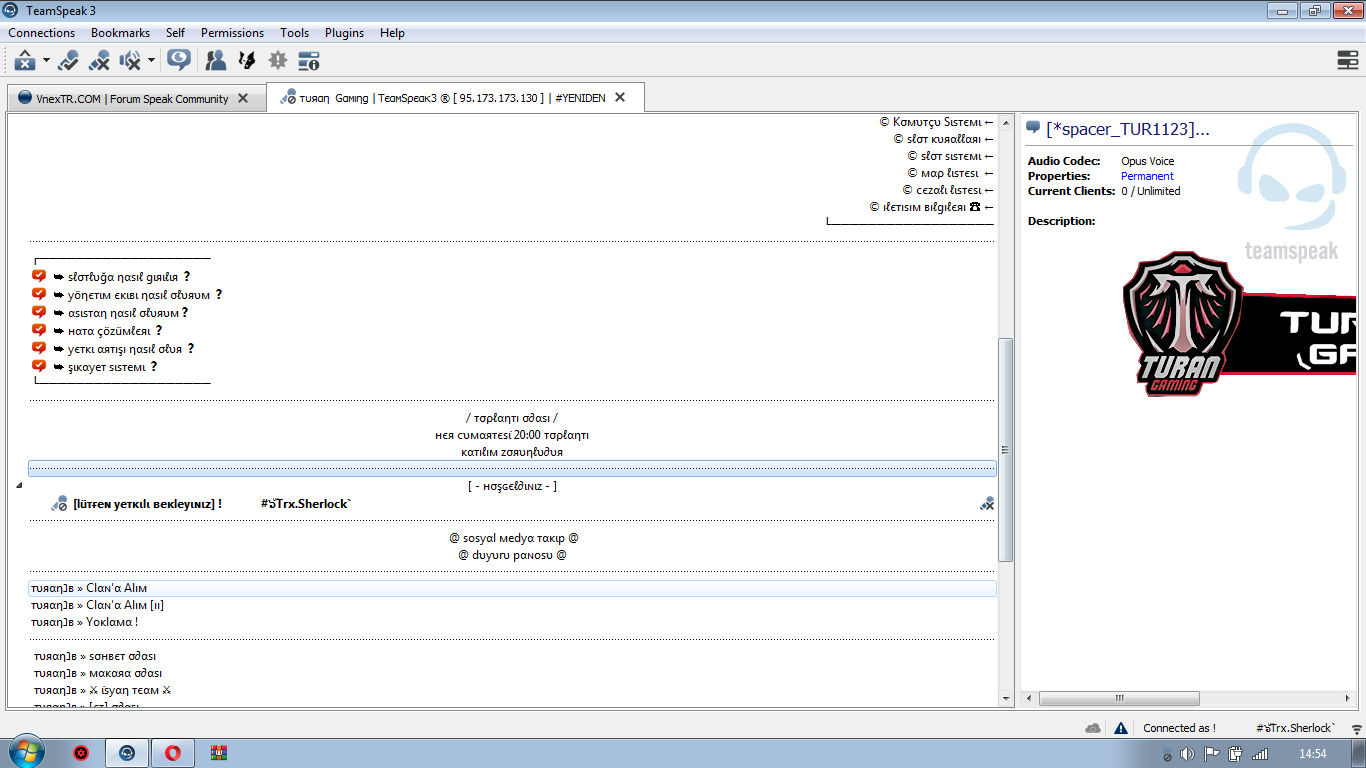Click the server info toolbar icon
This screenshot has height=768, width=1366.
[309, 61]
